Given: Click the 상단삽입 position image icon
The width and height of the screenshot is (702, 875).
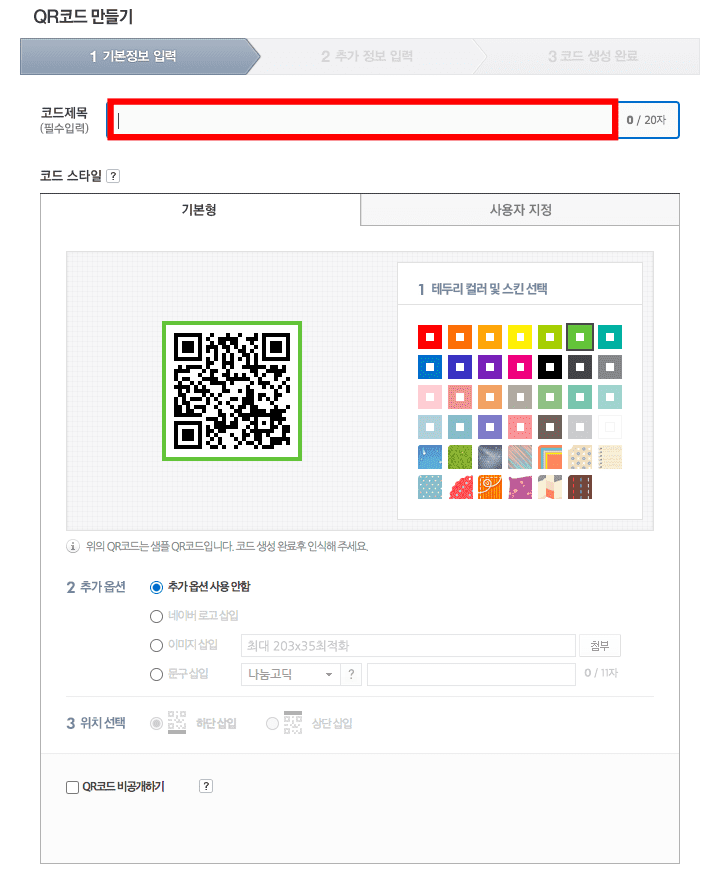Looking at the screenshot, I should [x=293, y=722].
